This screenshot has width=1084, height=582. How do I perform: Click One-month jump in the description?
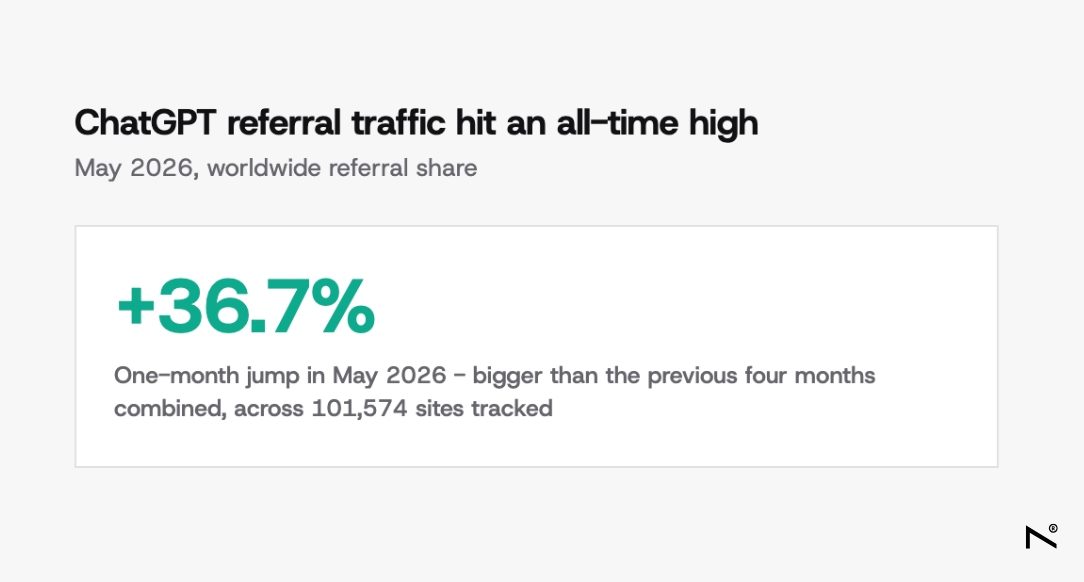(205, 376)
